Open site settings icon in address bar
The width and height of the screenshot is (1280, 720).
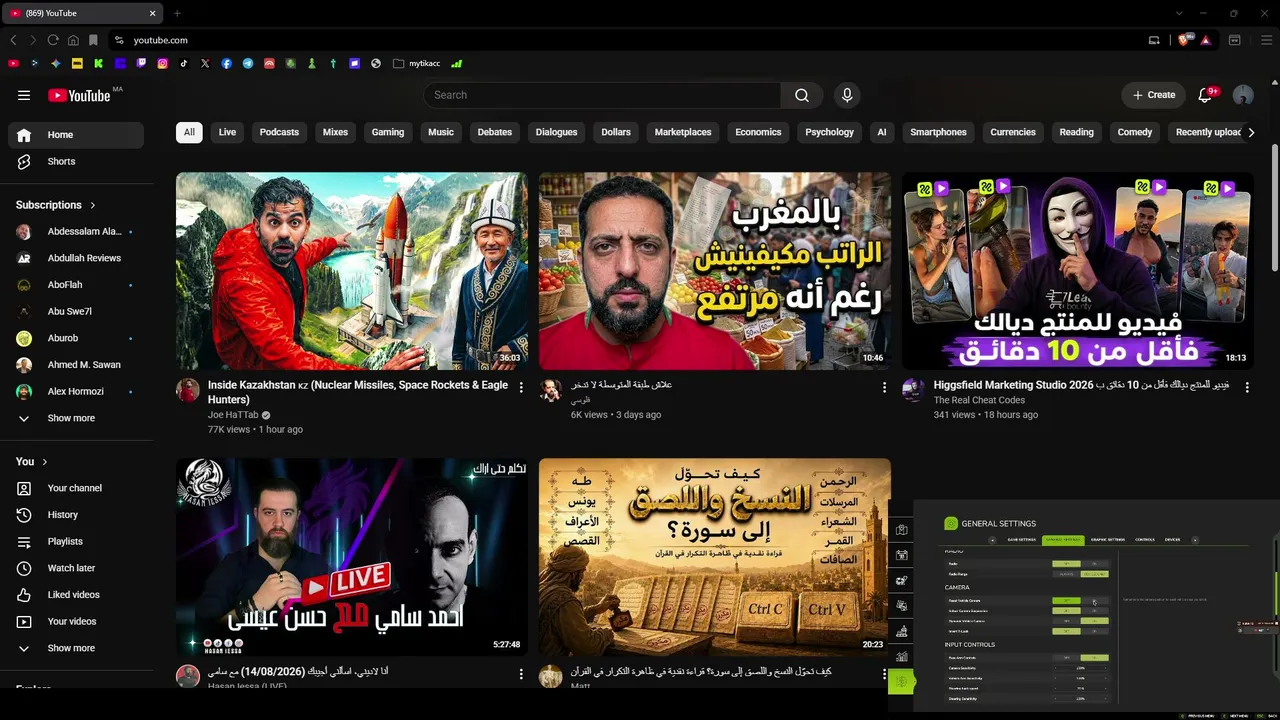click(x=119, y=40)
